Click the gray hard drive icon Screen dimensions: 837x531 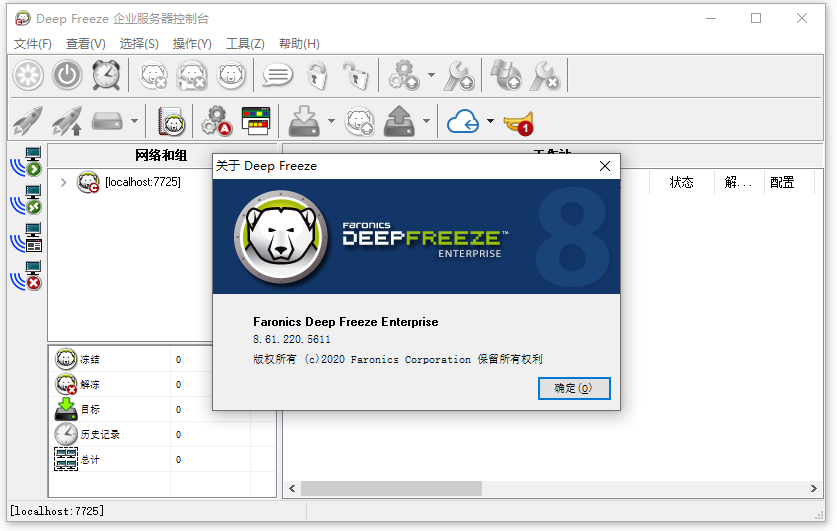pyautogui.click(x=107, y=121)
